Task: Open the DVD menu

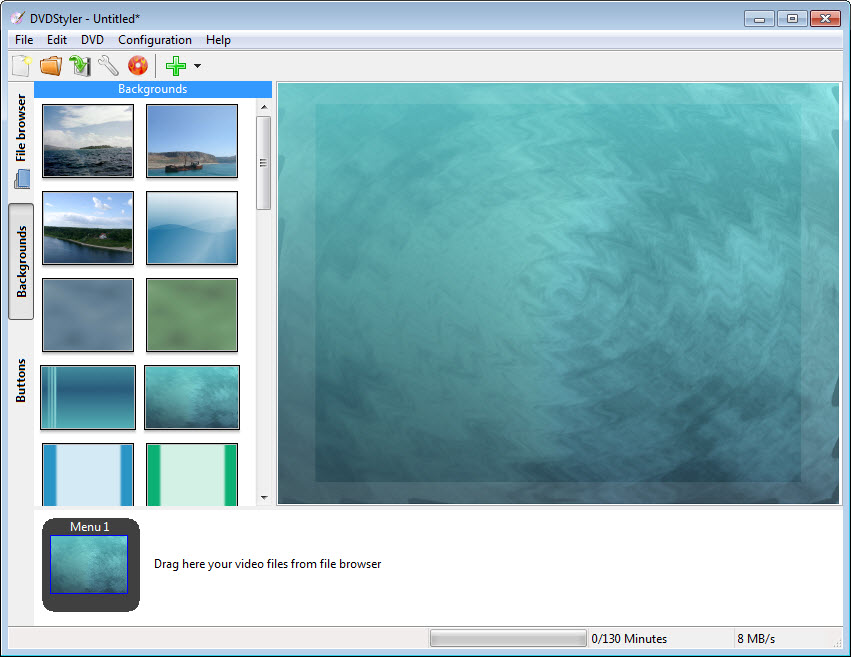Action: [92, 40]
